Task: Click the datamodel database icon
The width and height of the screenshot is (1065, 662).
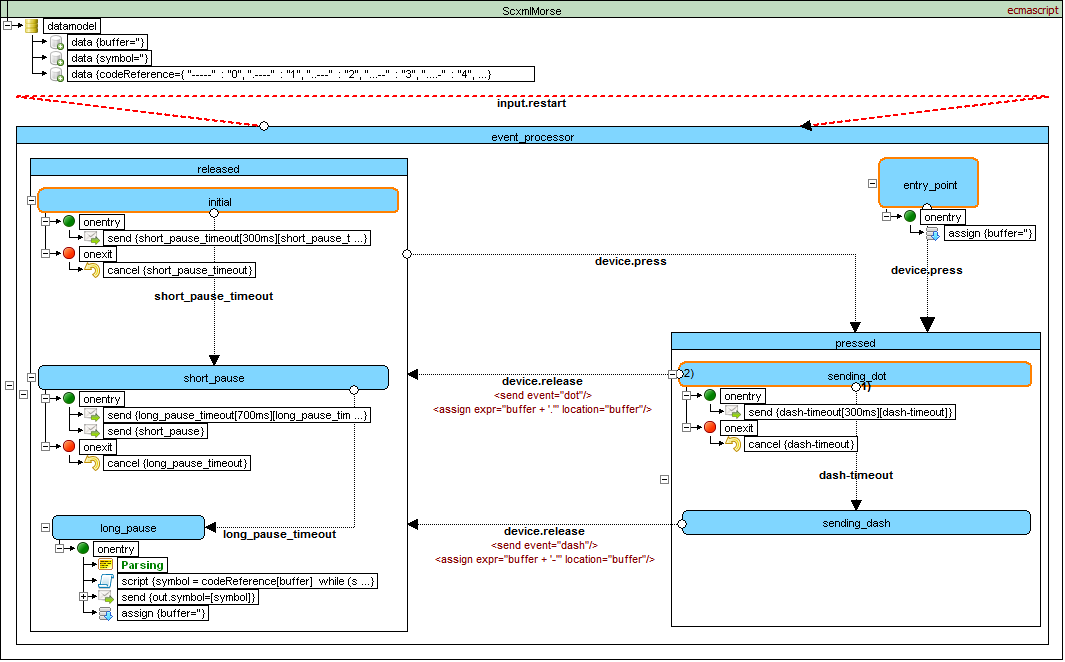Action: tap(31, 26)
